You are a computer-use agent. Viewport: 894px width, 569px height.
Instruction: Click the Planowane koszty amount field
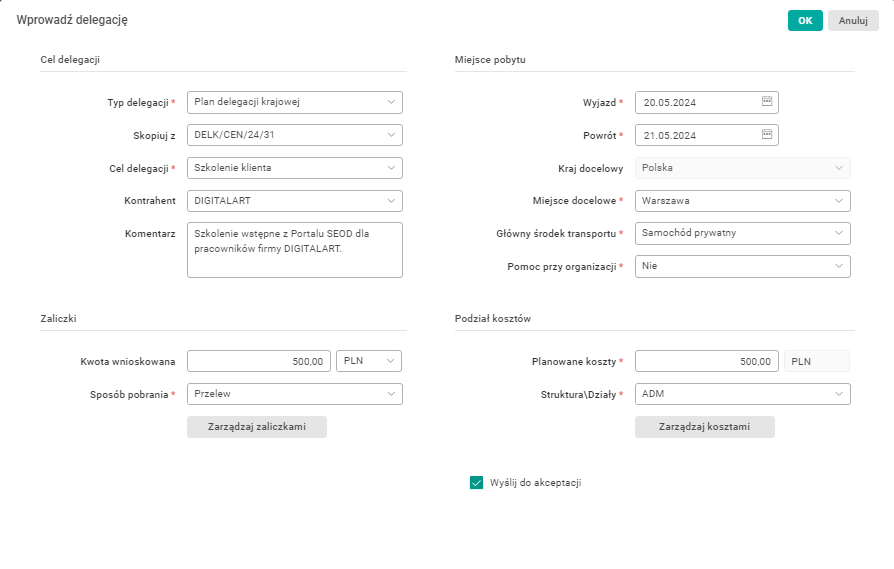coord(707,361)
